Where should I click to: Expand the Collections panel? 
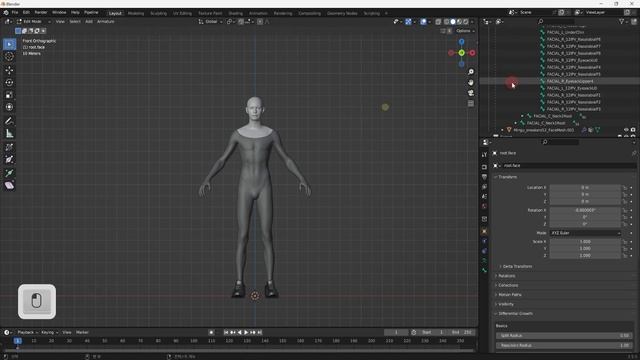[x=507, y=285]
